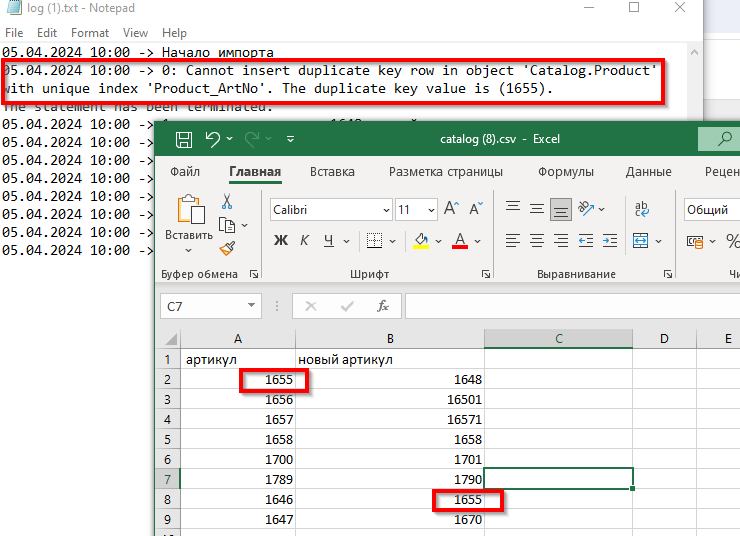The image size is (740, 536).
Task: Click the Merge and Center cells icon
Action: click(x=641, y=241)
